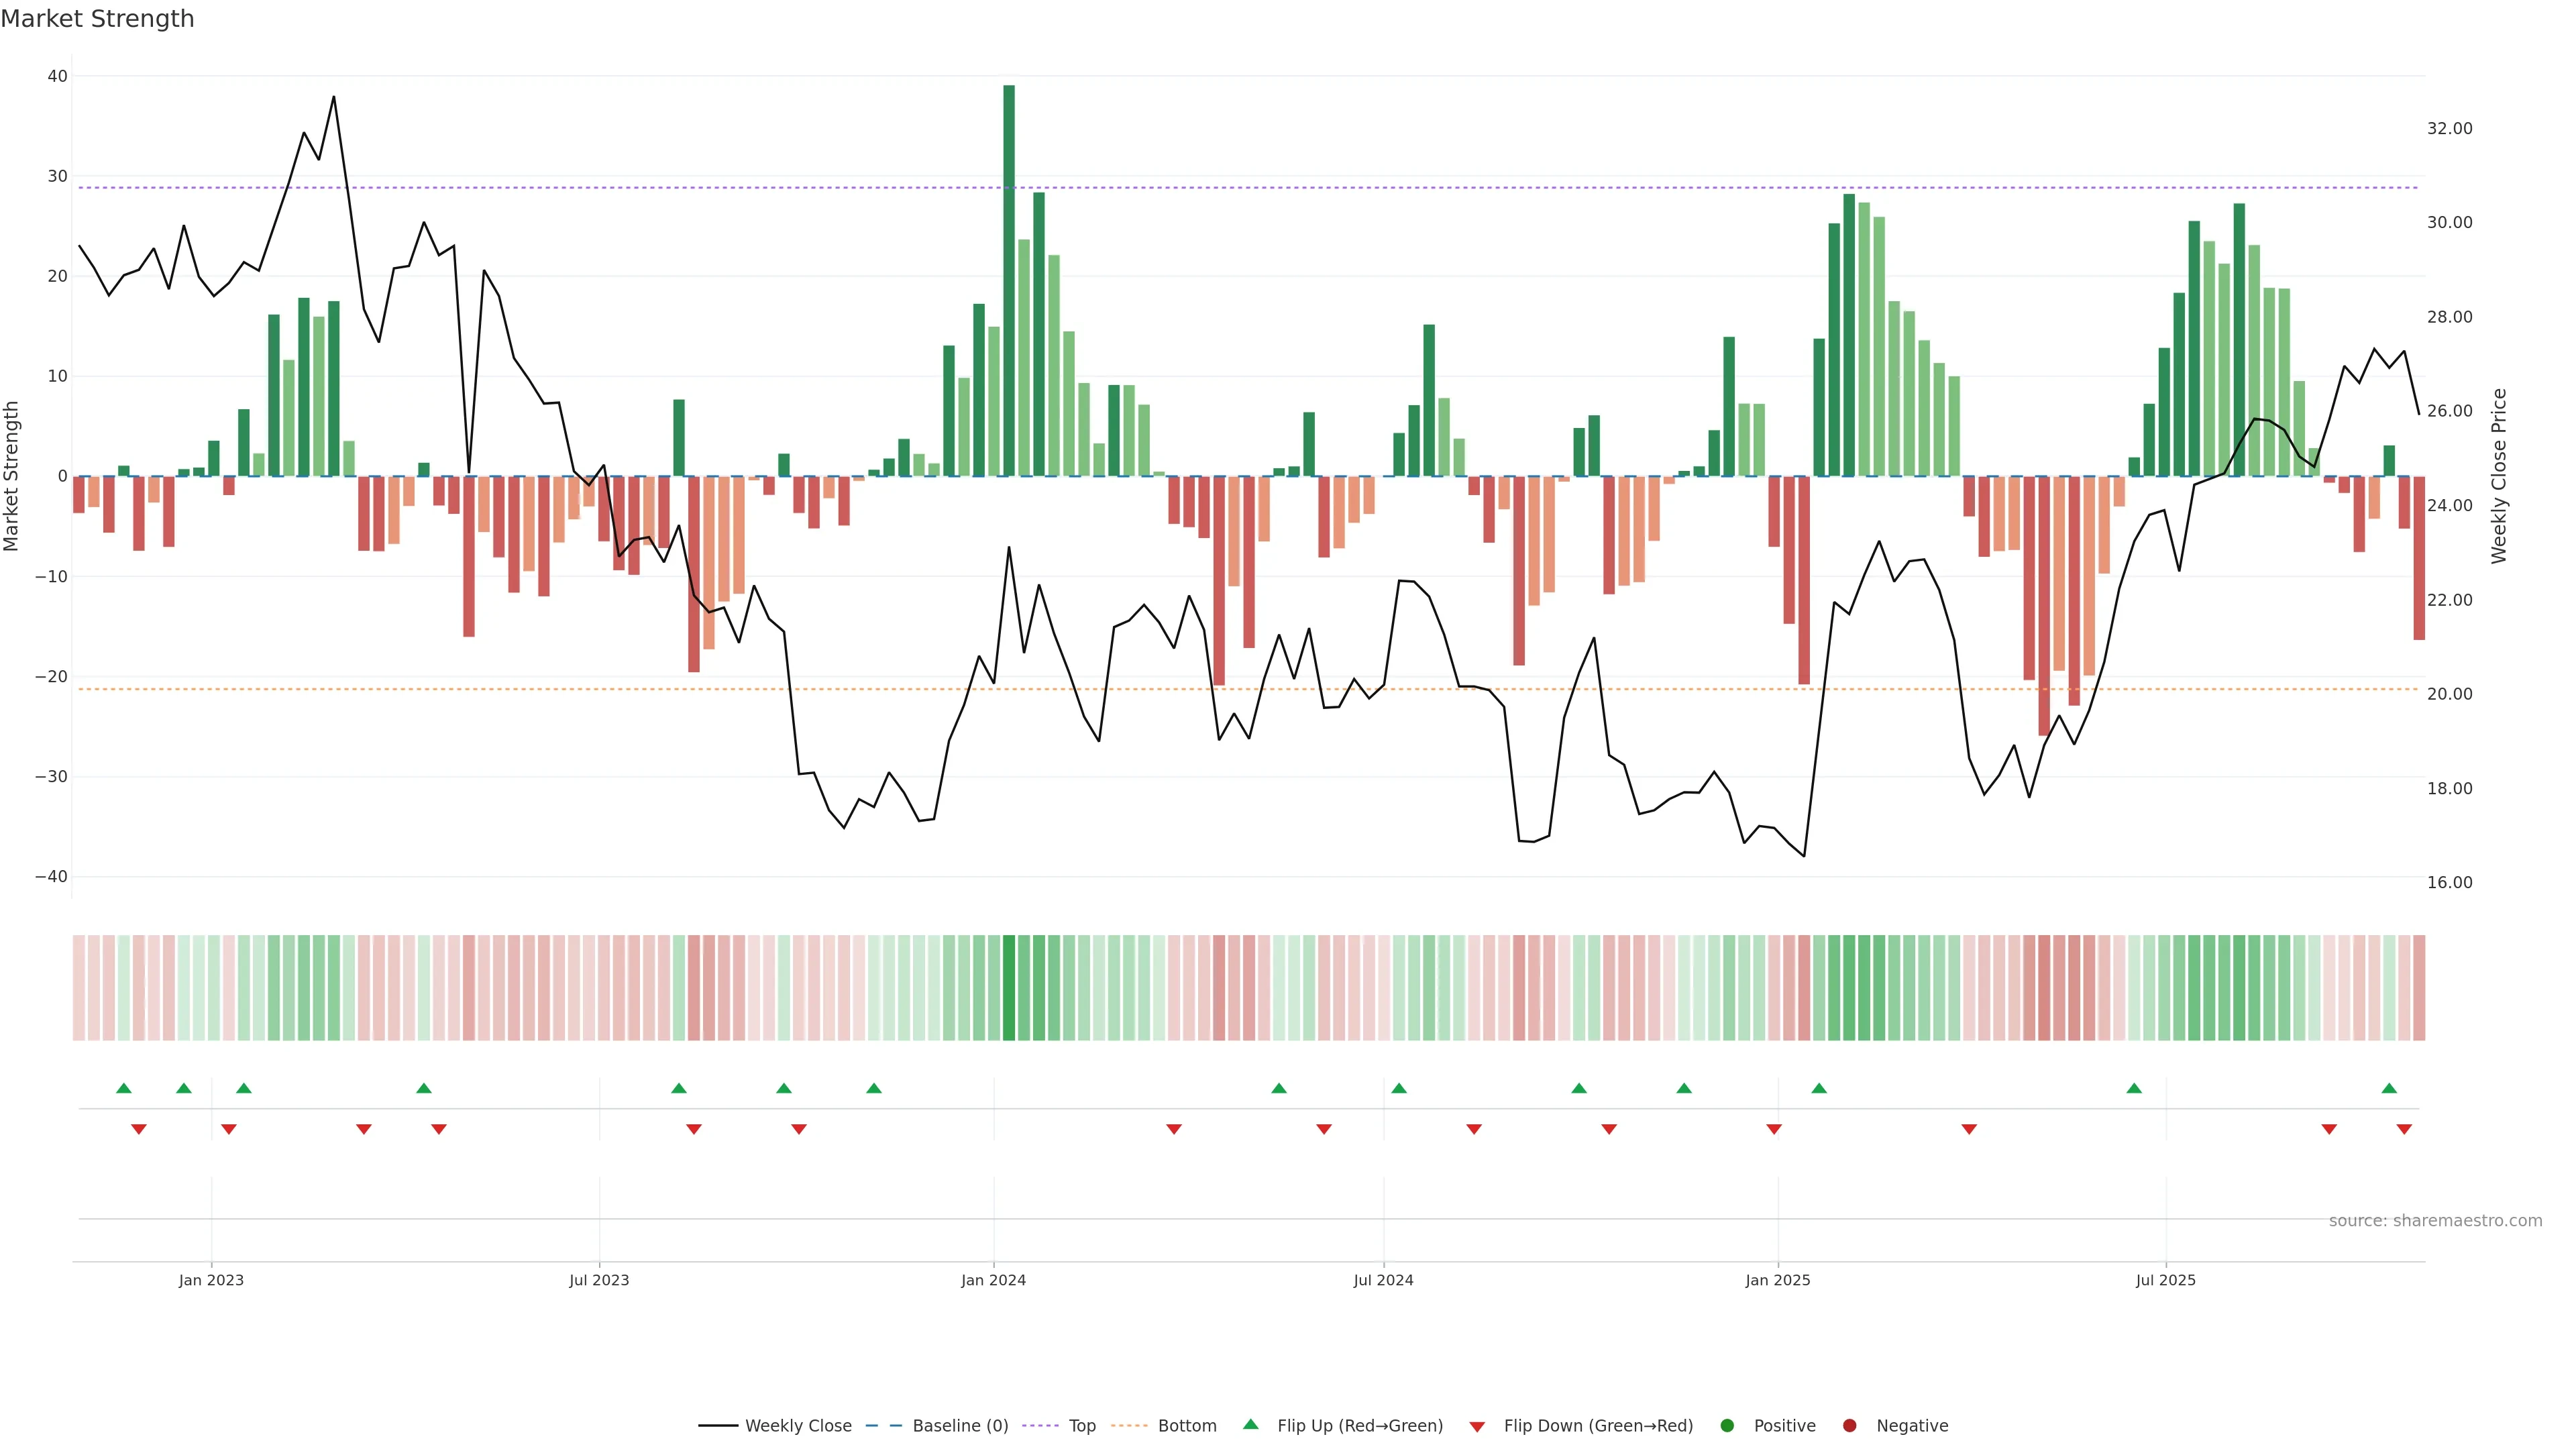Click the Jul 2025 x-axis label
The image size is (2576, 1449).
(x=2165, y=1280)
